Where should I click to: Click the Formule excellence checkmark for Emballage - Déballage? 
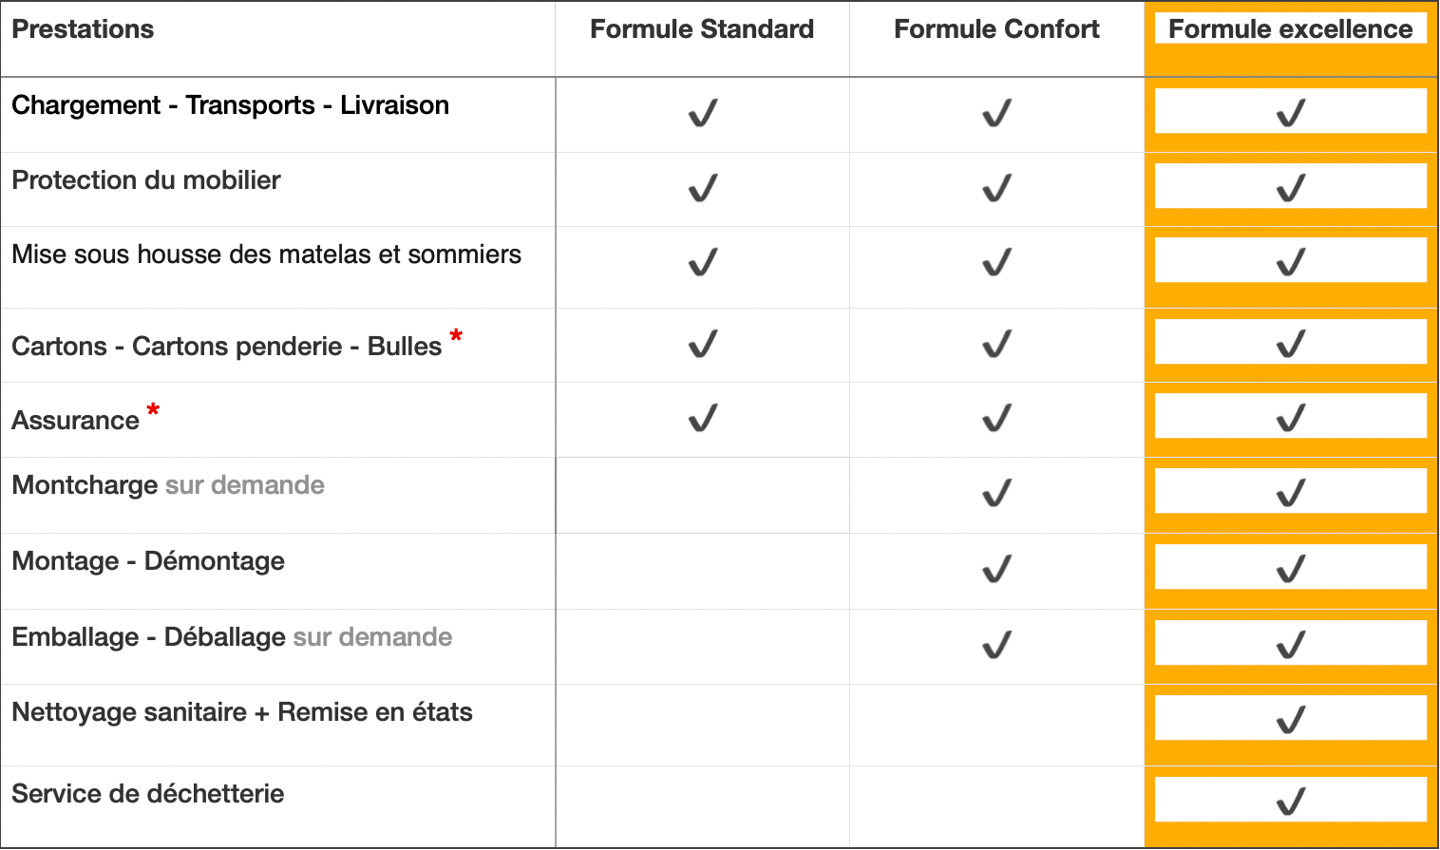pos(1291,645)
